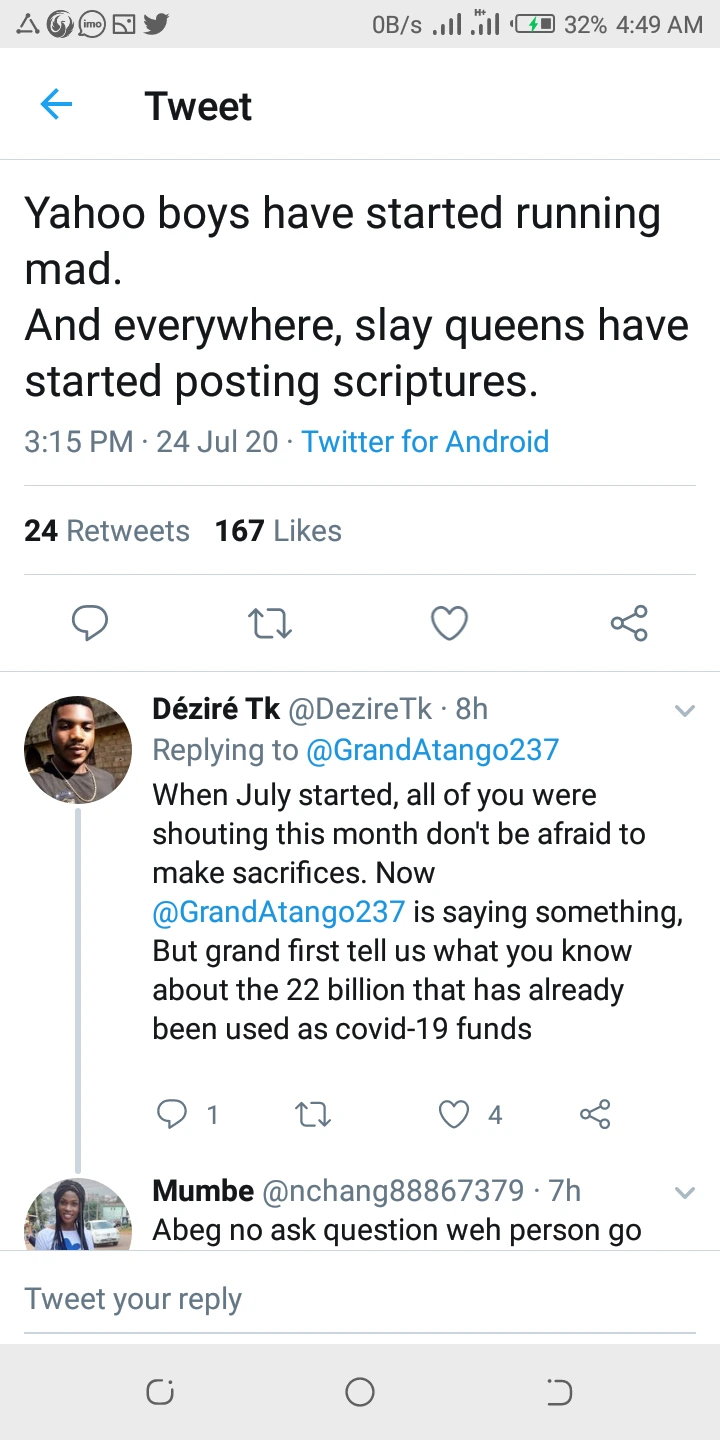Viewport: 720px width, 1440px height.
Task: Open @GrandAtango237 in the Replying to line
Action: 432,750
